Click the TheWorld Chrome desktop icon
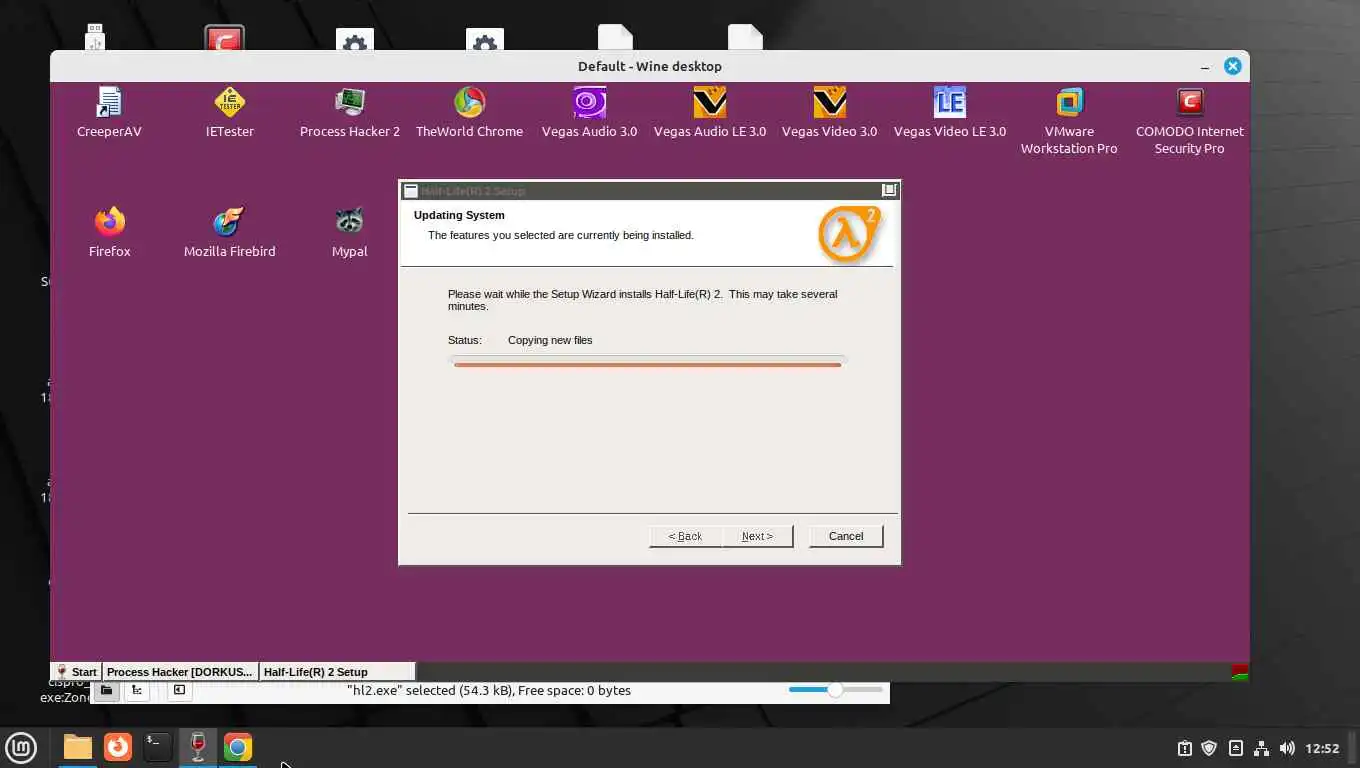This screenshot has height=768, width=1360. [x=469, y=112]
